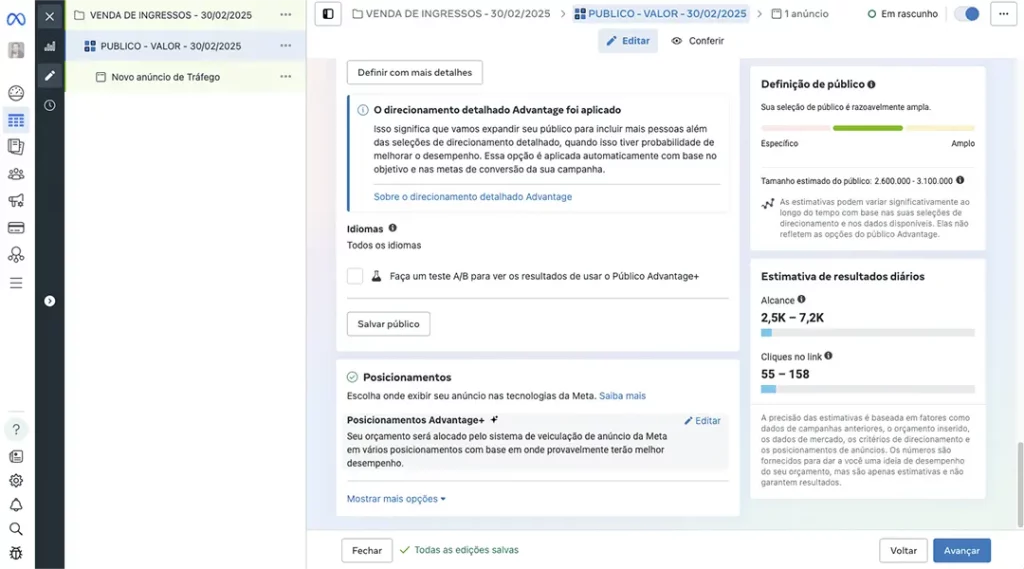This screenshot has width=1024, height=569.
Task: Open the Help question mark icon
Action: [x=16, y=429]
